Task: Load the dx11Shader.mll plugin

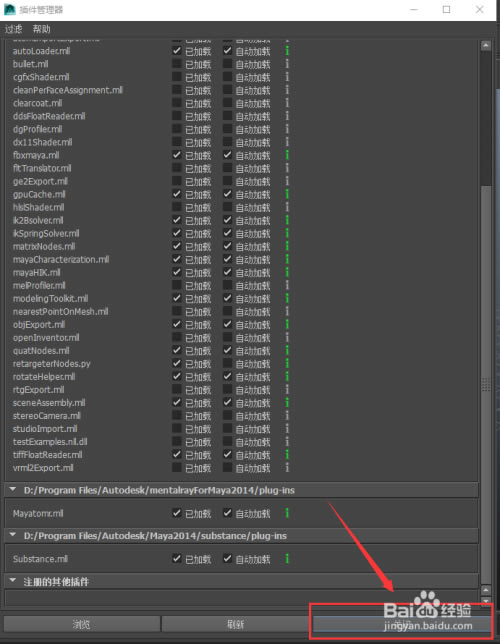Action: [x=177, y=142]
